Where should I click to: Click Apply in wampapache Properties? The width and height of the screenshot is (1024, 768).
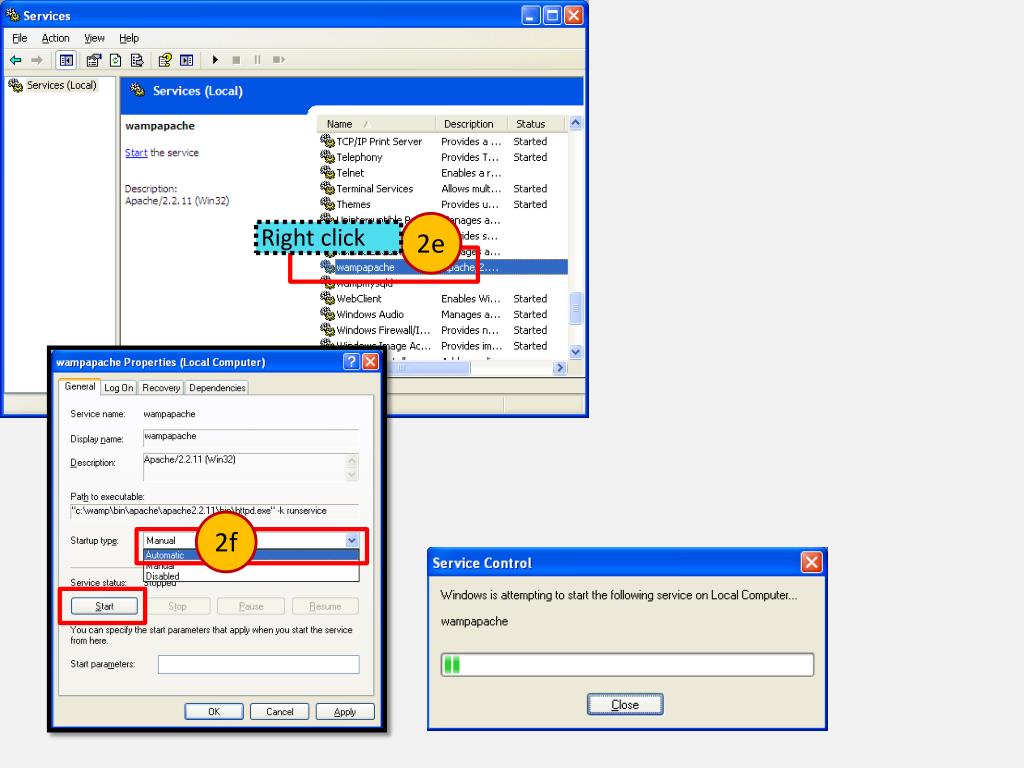(345, 711)
